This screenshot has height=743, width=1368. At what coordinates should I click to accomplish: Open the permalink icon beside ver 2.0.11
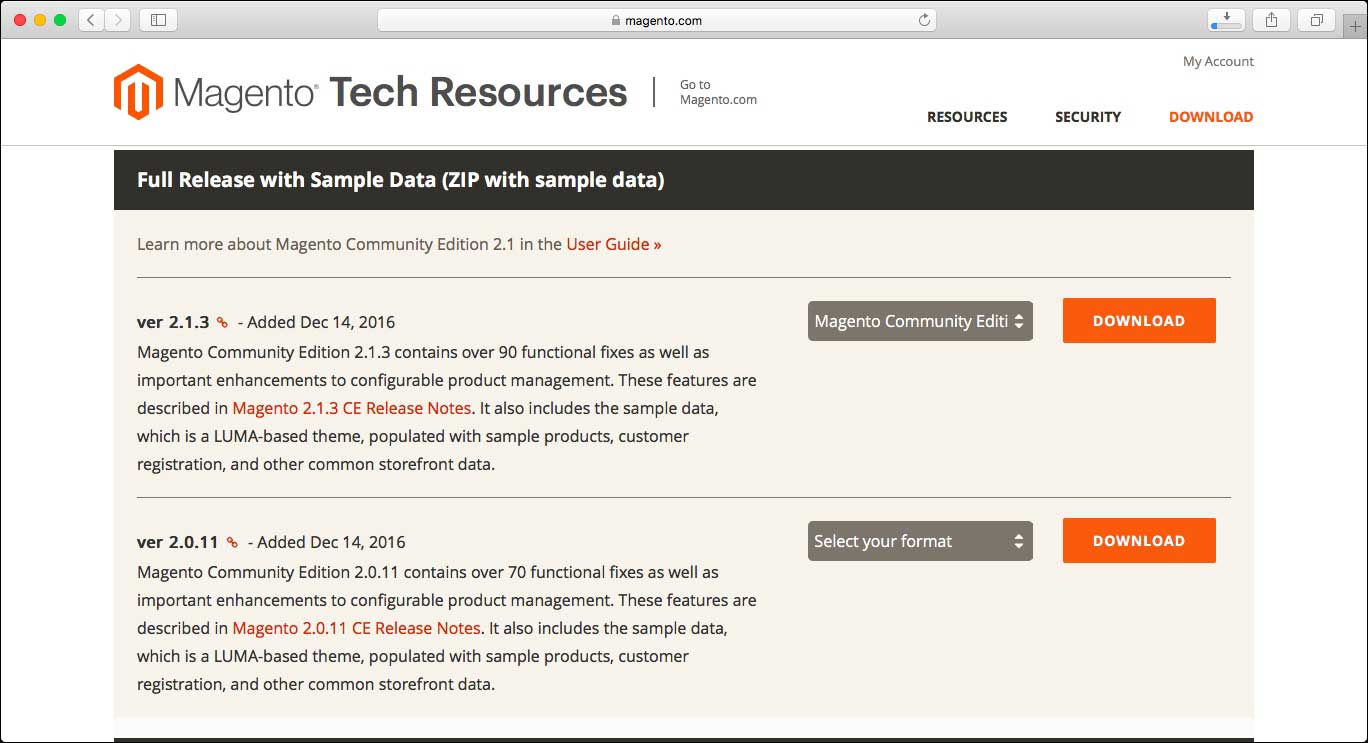pyautogui.click(x=232, y=543)
